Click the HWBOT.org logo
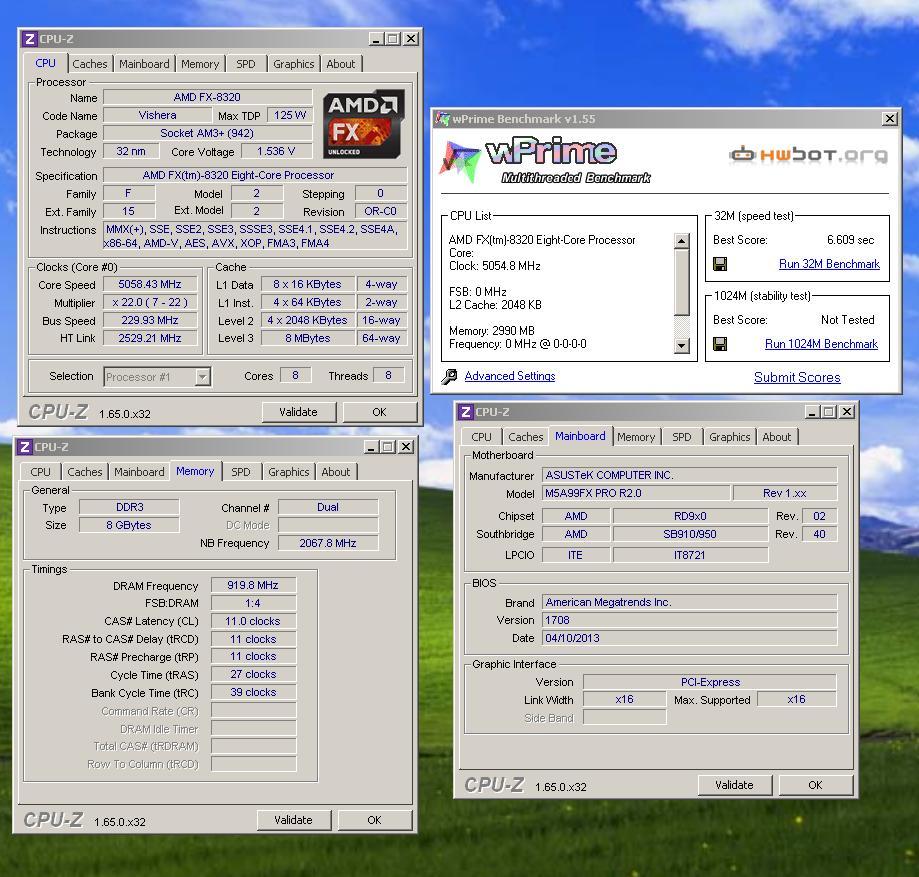919x877 pixels. (x=809, y=155)
